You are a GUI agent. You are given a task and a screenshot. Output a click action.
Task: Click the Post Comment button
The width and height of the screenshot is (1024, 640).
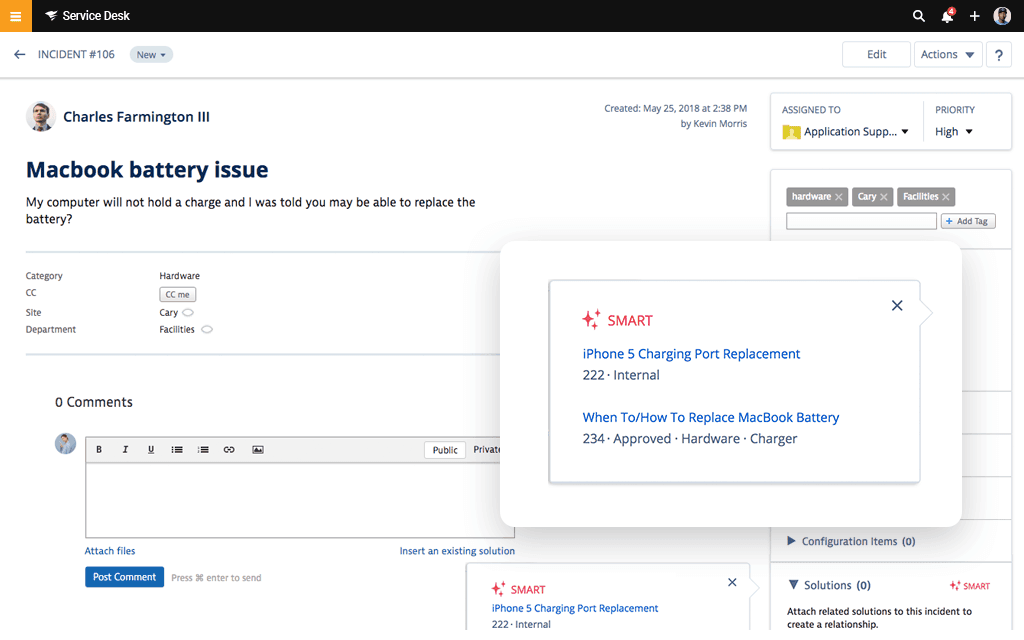coord(124,576)
